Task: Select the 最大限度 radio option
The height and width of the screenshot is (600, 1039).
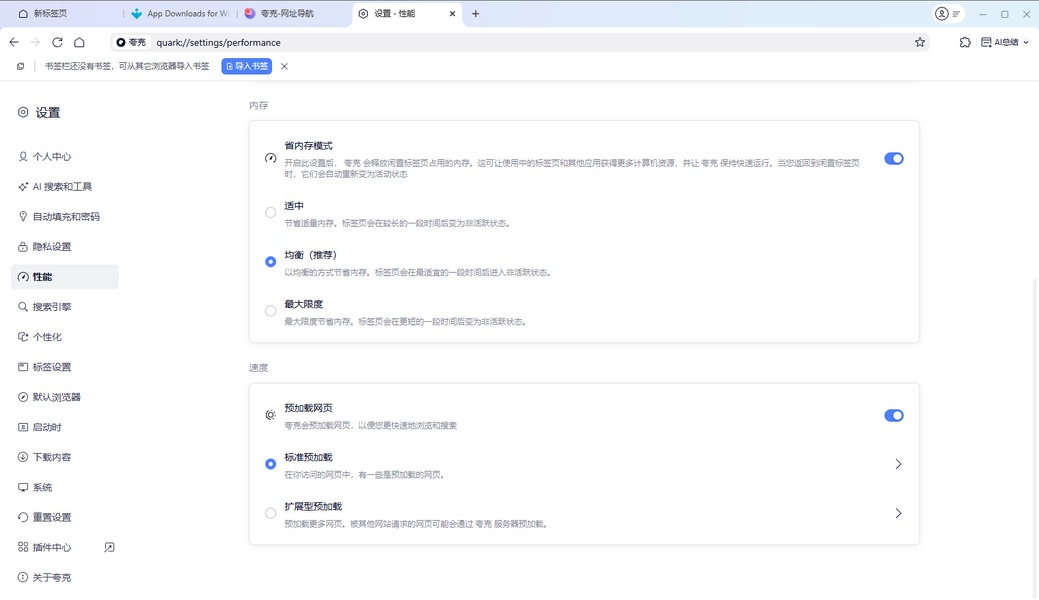Action: point(270,311)
